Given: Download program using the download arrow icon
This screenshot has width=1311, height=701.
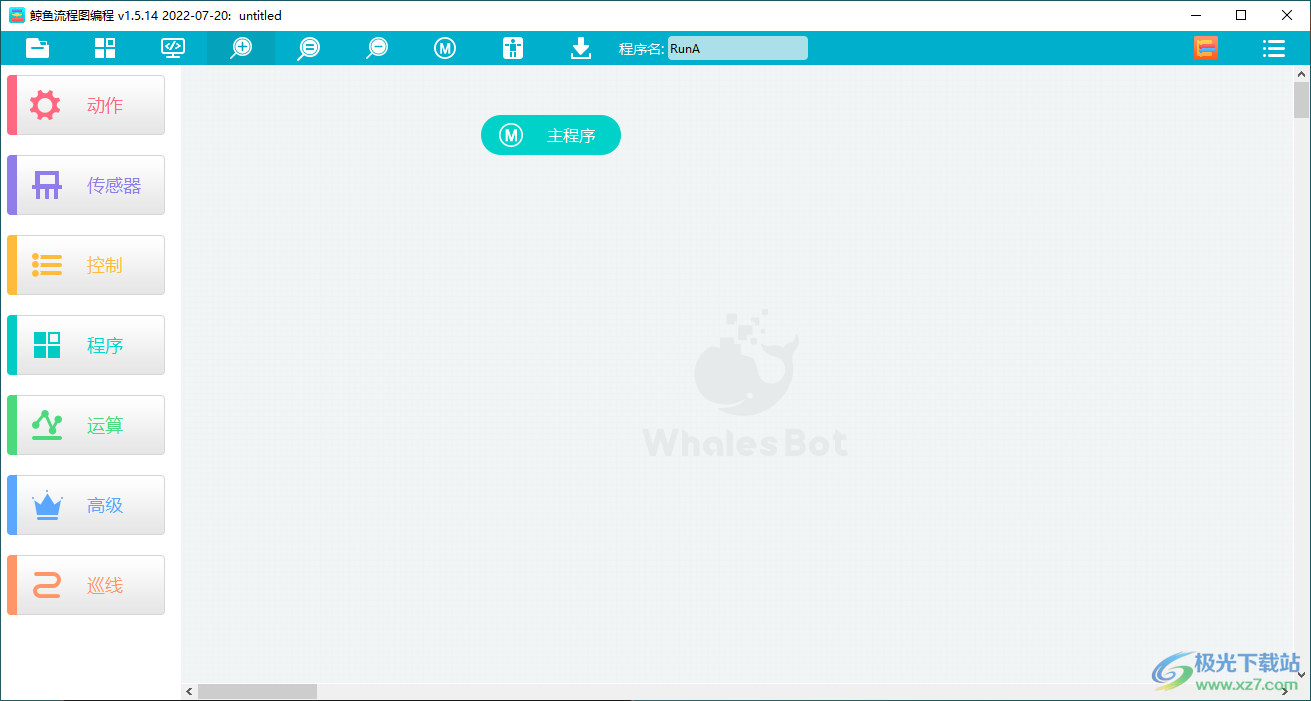Looking at the screenshot, I should 581,48.
